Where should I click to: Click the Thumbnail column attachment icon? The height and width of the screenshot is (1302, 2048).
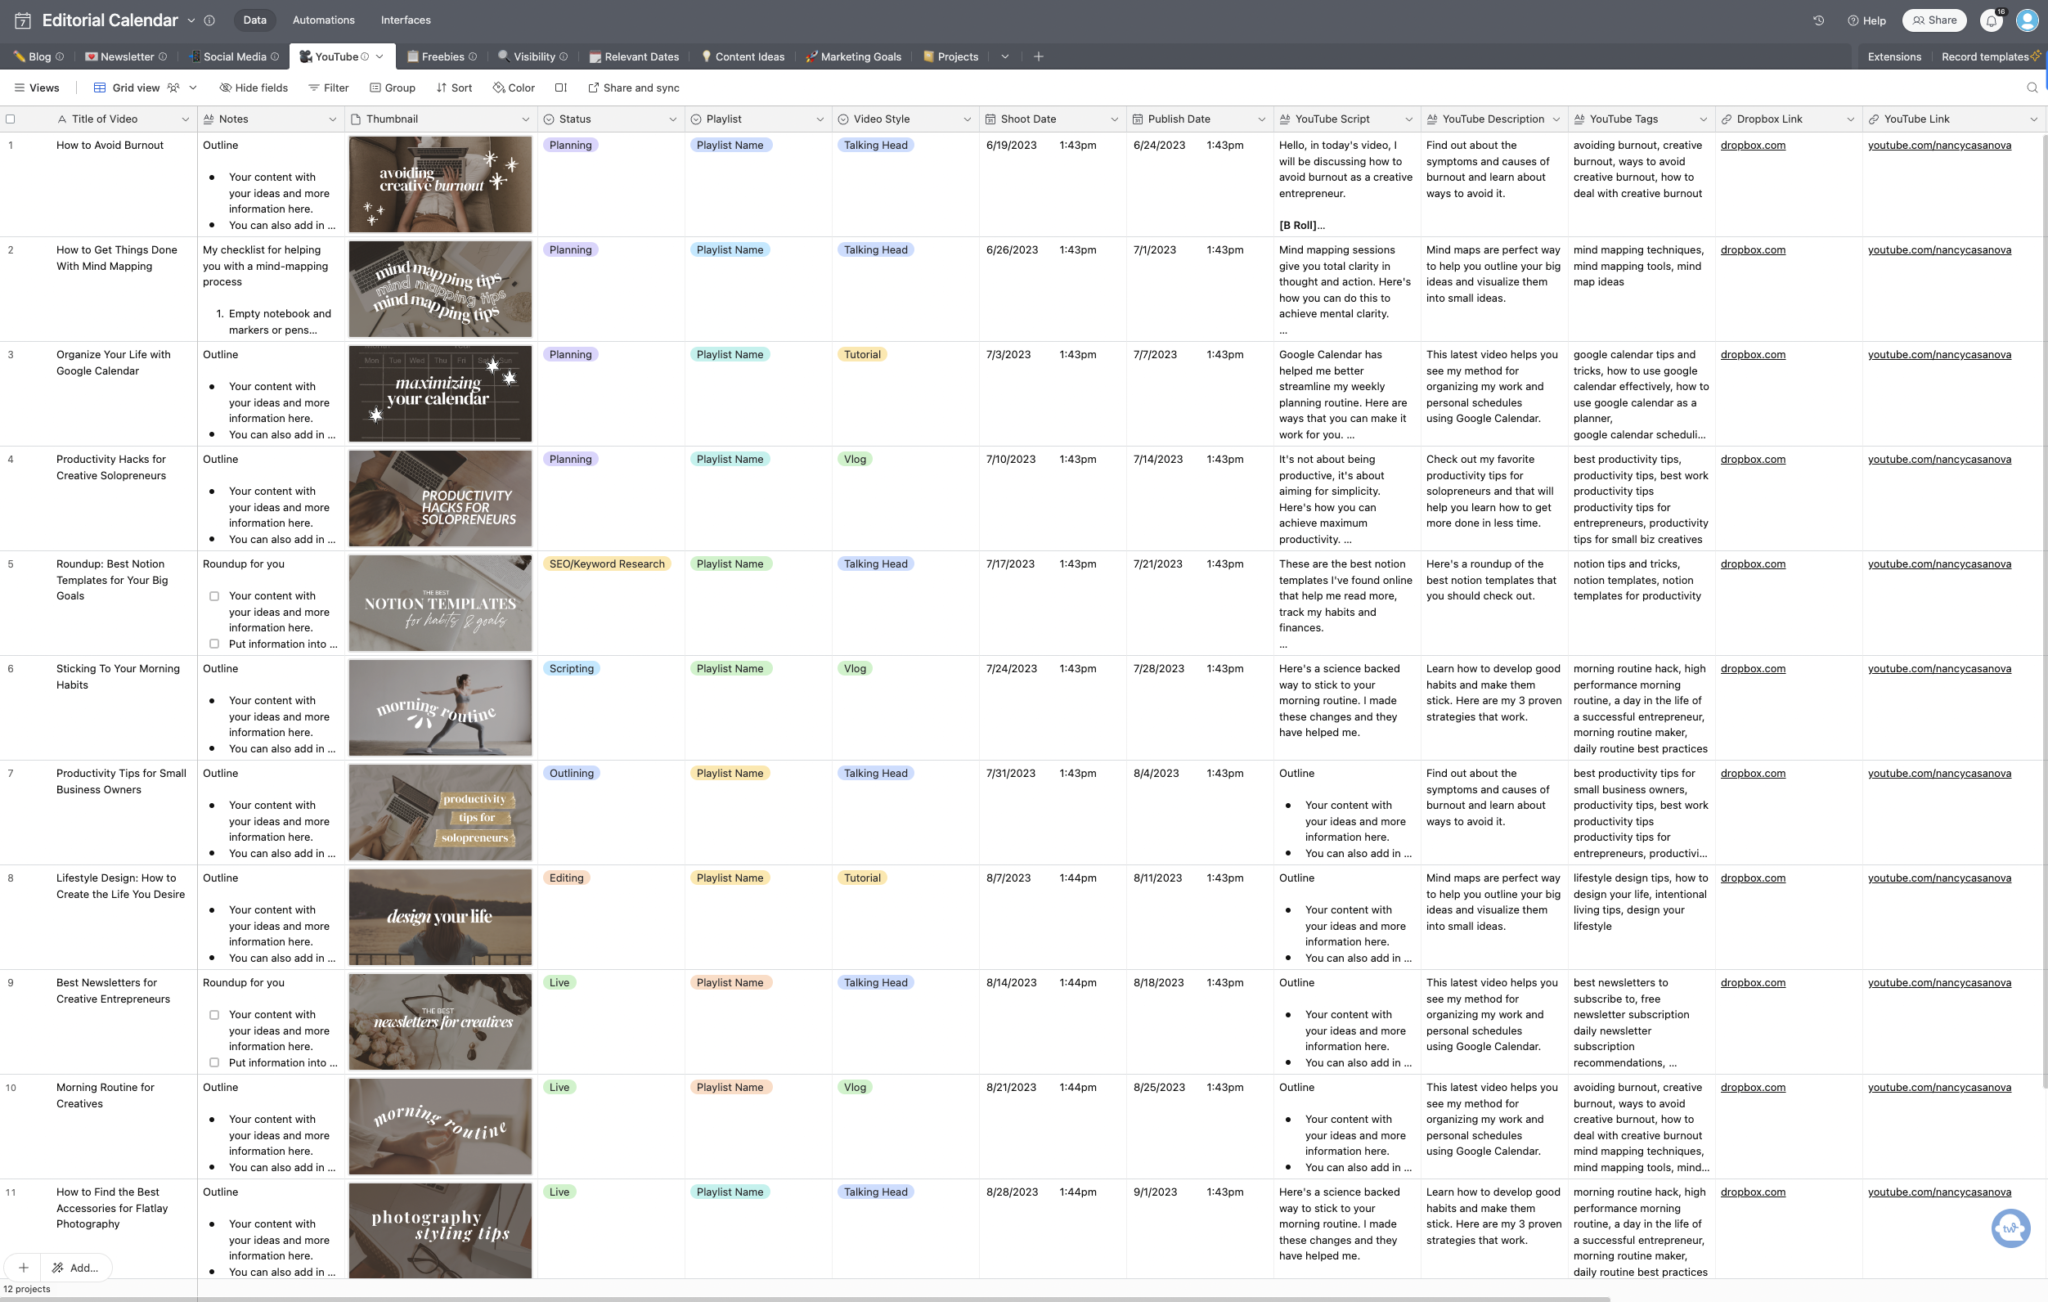pos(355,119)
